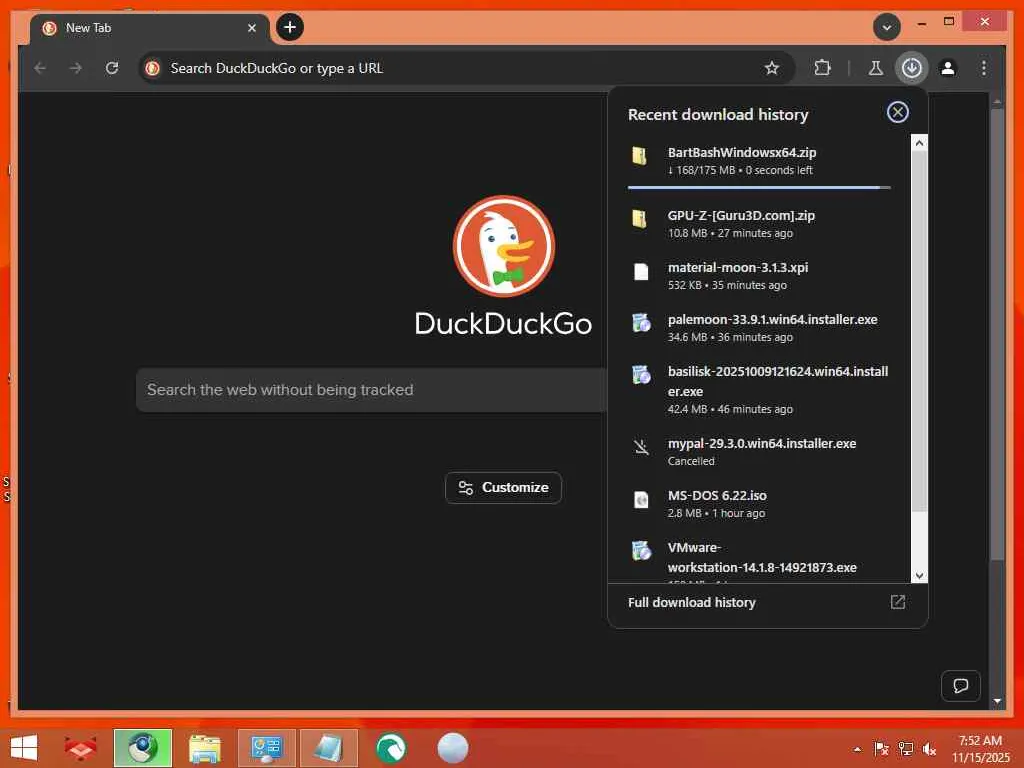Close the New Tab tab

(251, 28)
